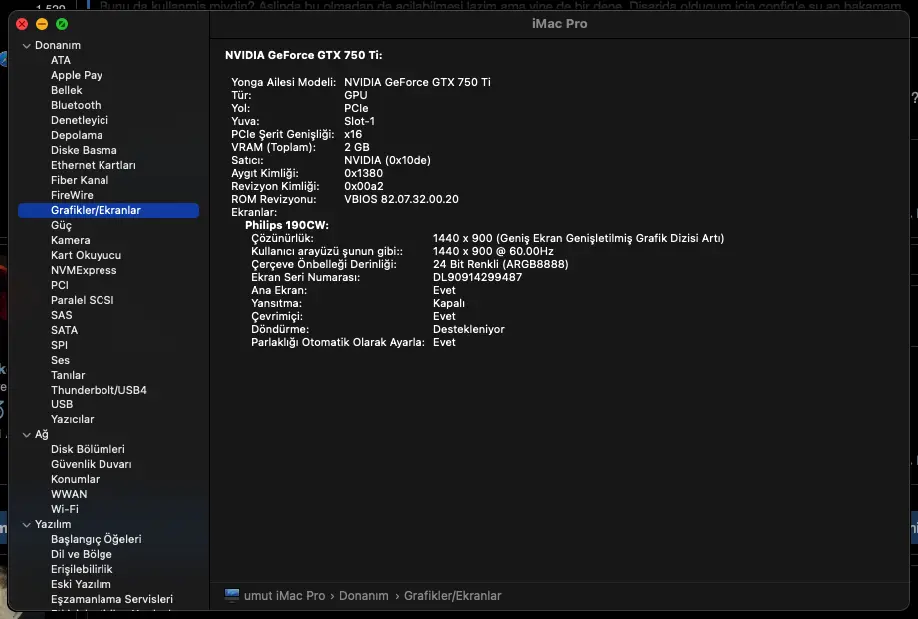The image size is (918, 619).
Task: Click 'umut iMac Pro' in path bar
Action: (x=285, y=596)
